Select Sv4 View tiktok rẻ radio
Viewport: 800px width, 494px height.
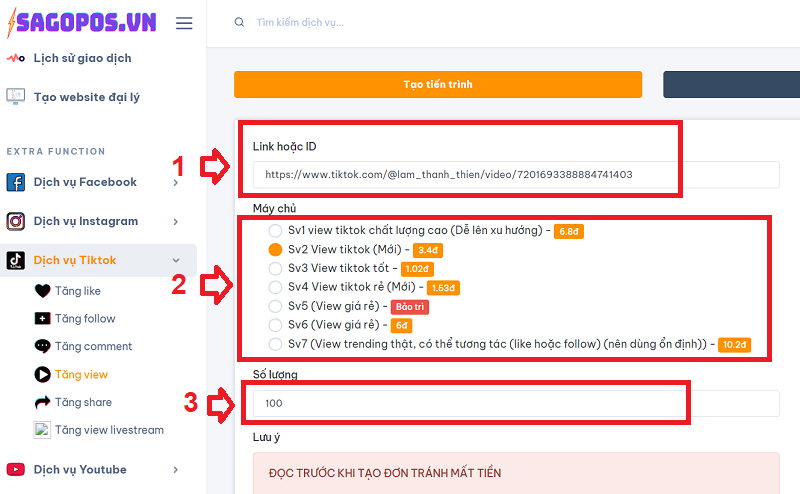275,288
